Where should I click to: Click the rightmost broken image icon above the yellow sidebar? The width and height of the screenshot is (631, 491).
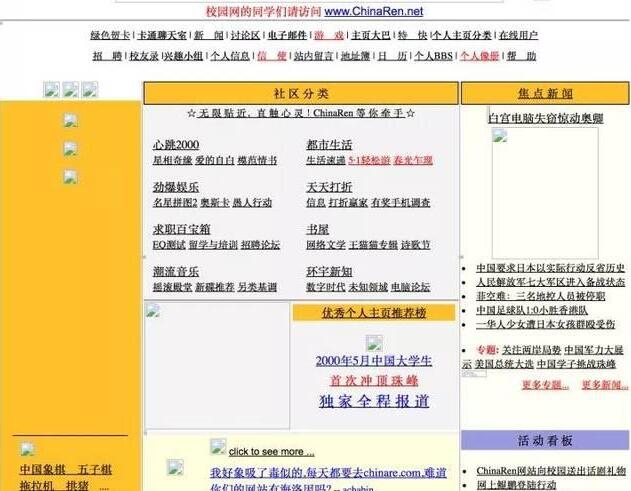click(x=90, y=90)
